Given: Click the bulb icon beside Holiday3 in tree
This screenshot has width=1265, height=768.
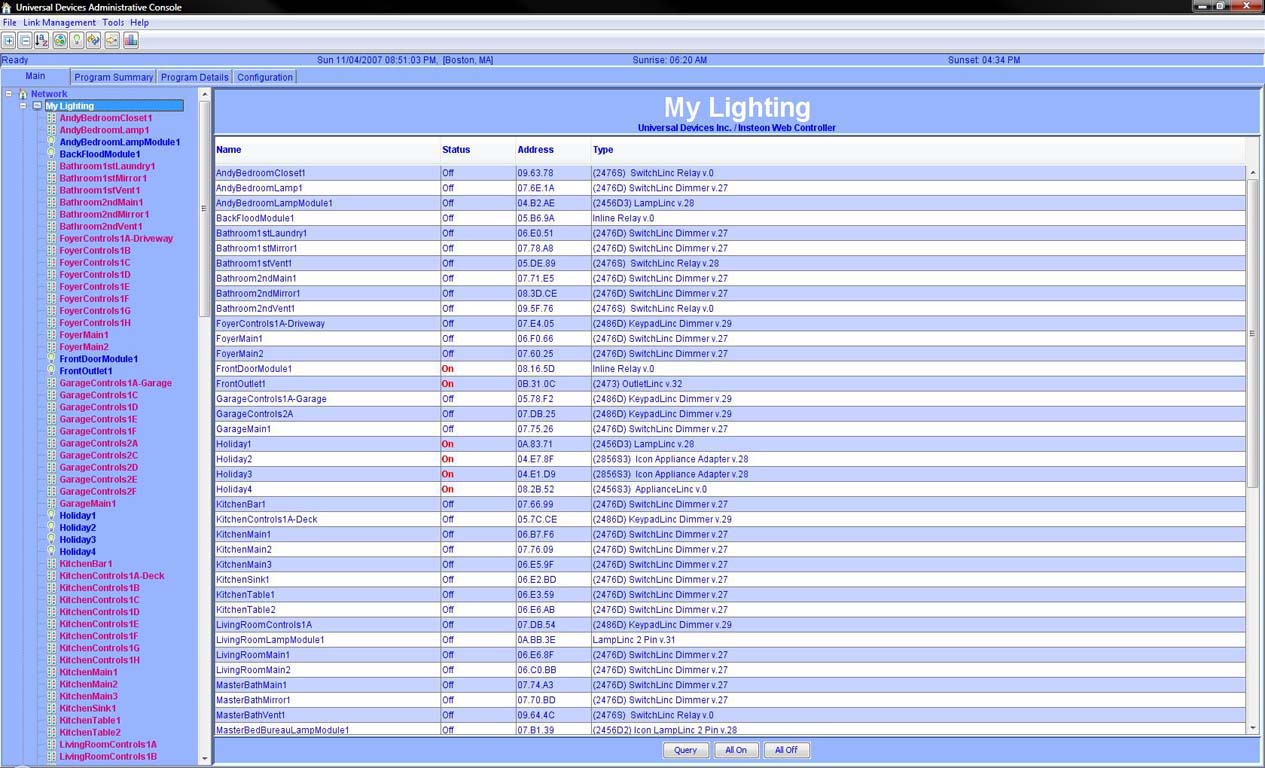Looking at the screenshot, I should tap(52, 540).
